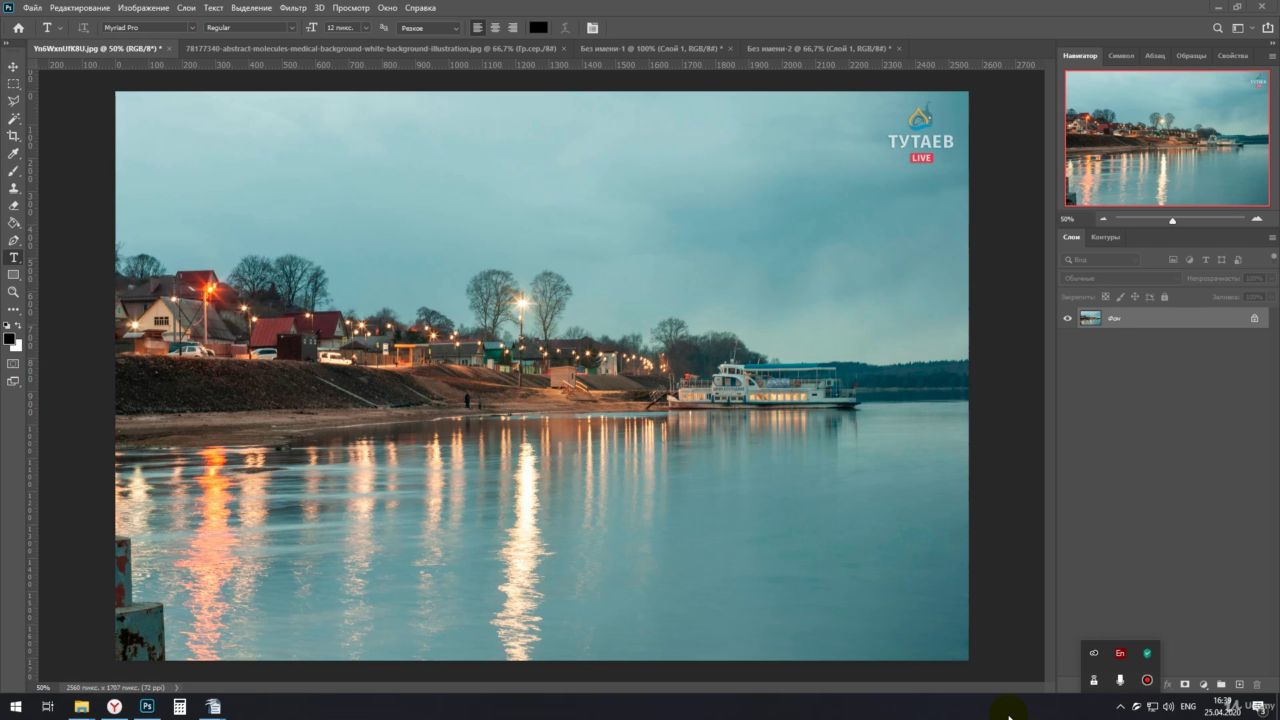Align text right
1280x720 pixels.
[x=513, y=28]
